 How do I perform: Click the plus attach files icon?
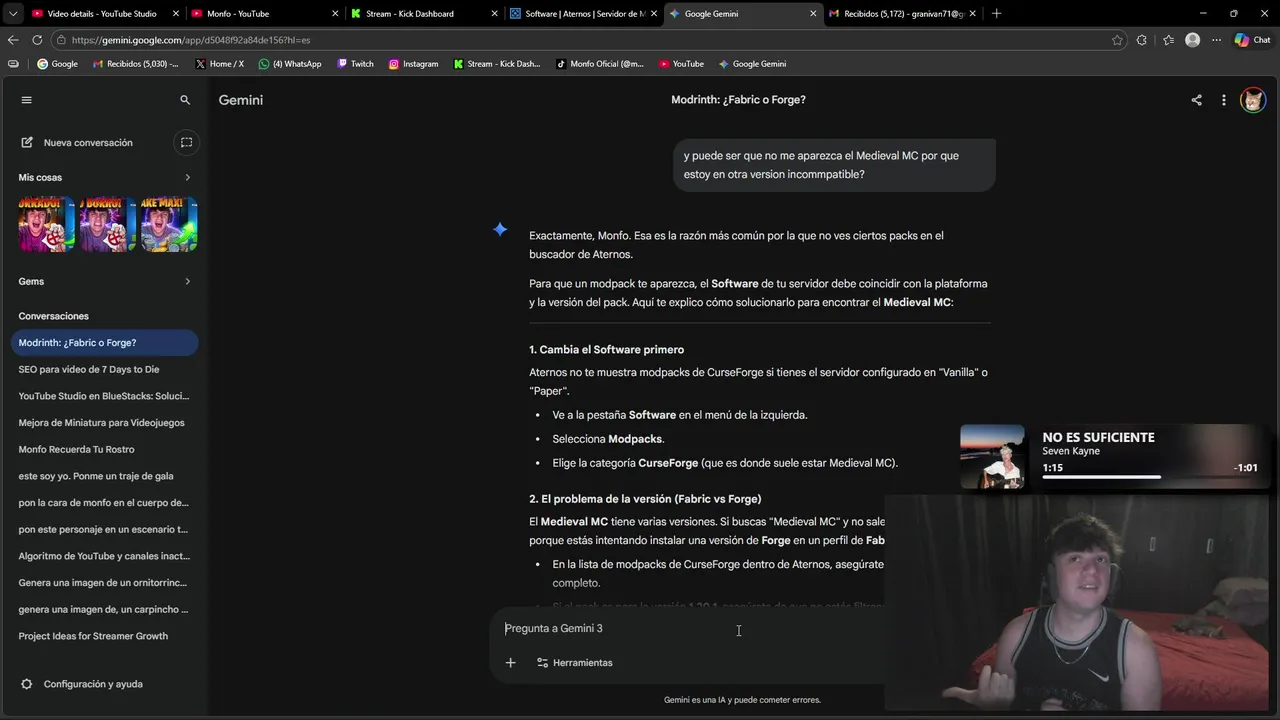tap(510, 662)
